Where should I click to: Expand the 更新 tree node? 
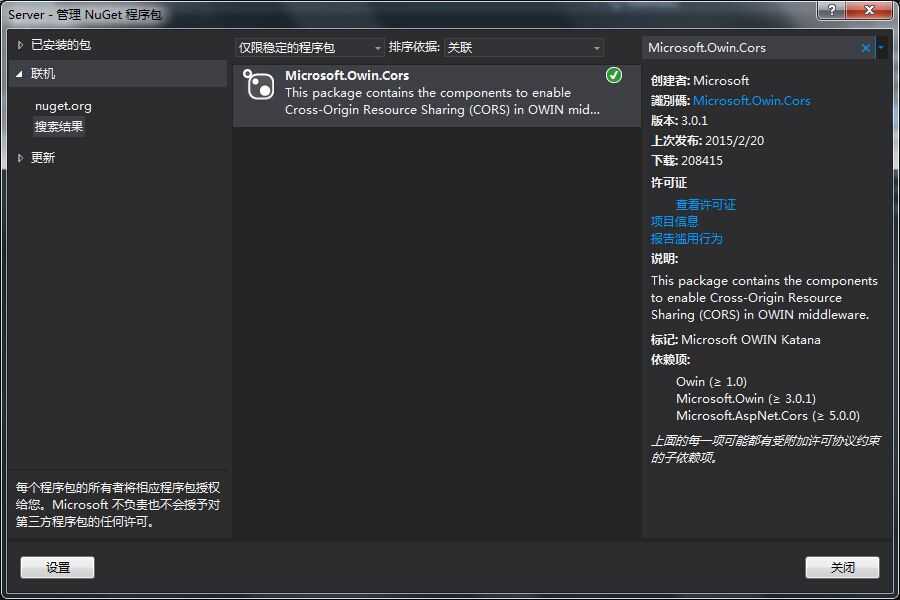click(20, 158)
